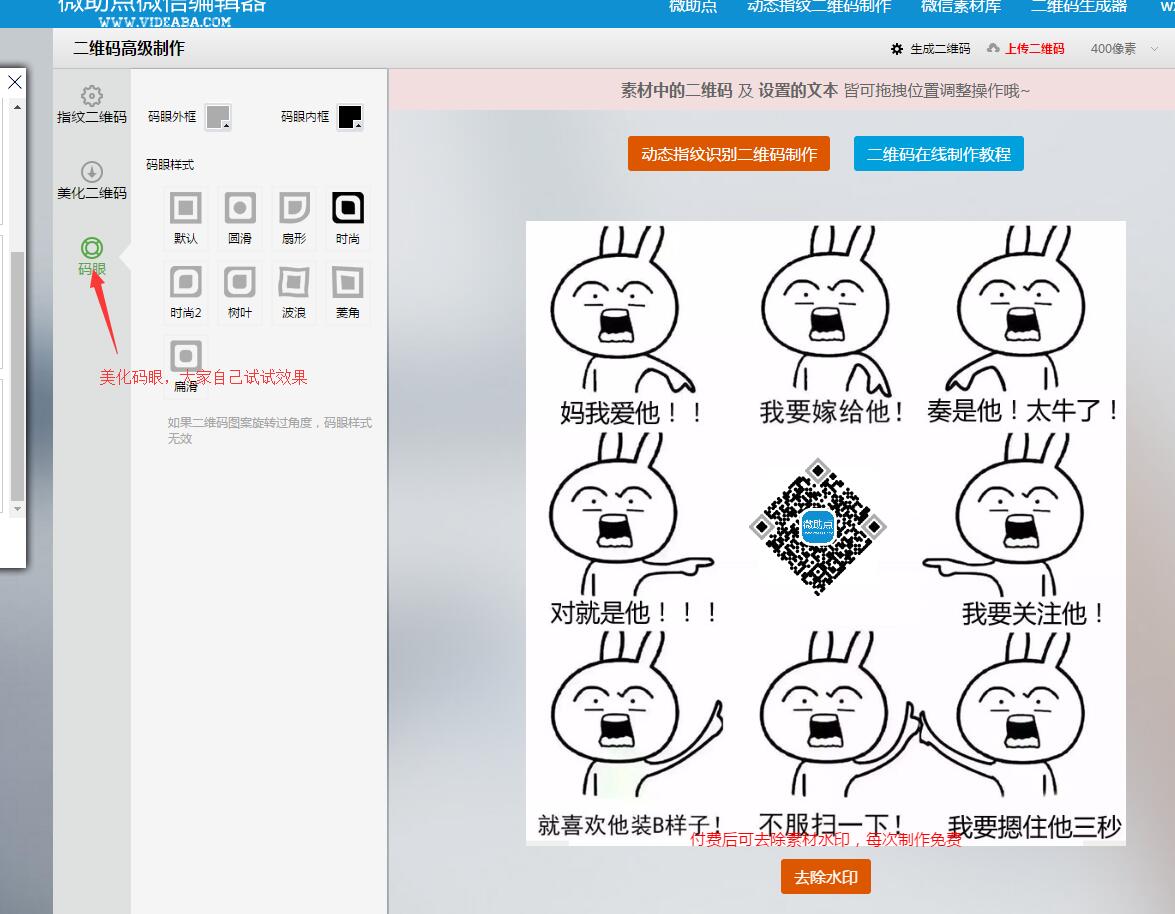Image resolution: width=1175 pixels, height=914 pixels.
Task: Click the orange 动态指纹识别二维码制作 button
Action: point(728,154)
